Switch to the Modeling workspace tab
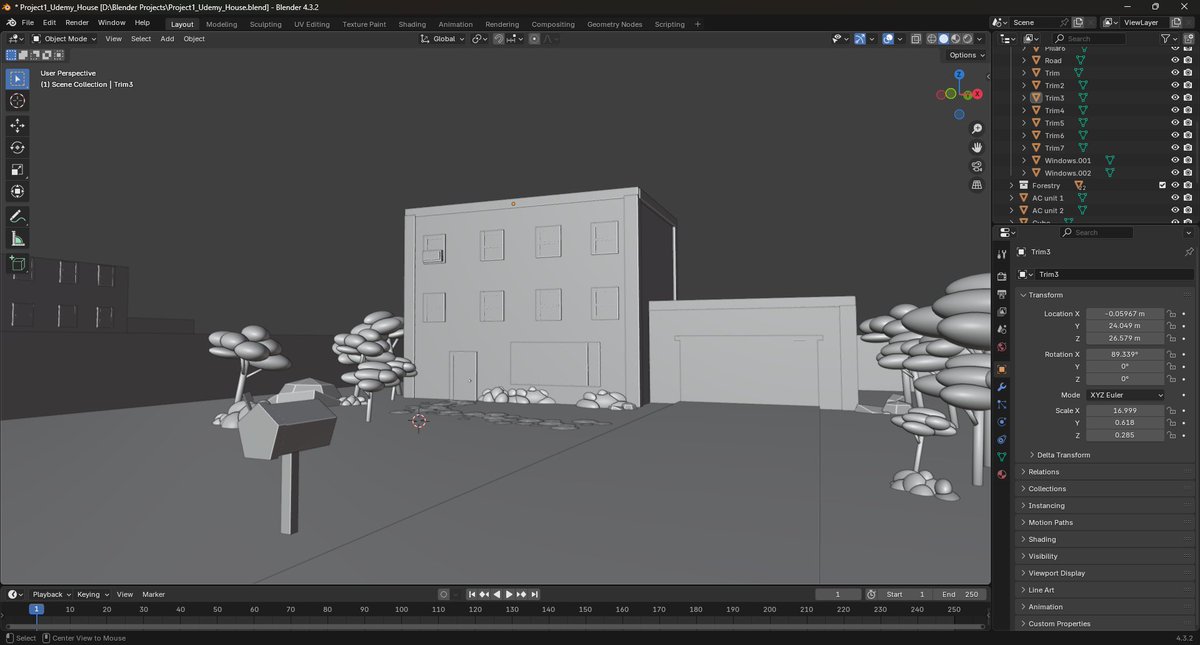The image size is (1200, 645). tap(222, 24)
